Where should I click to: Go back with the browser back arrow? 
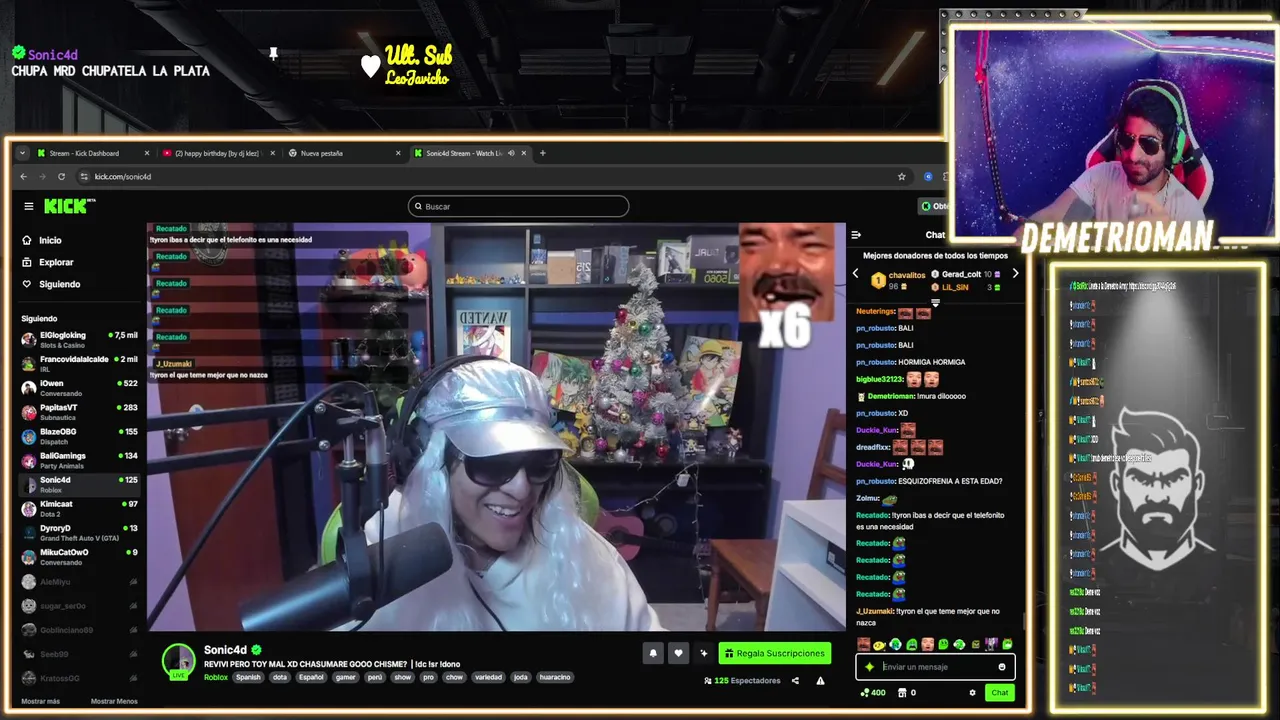[x=24, y=177]
